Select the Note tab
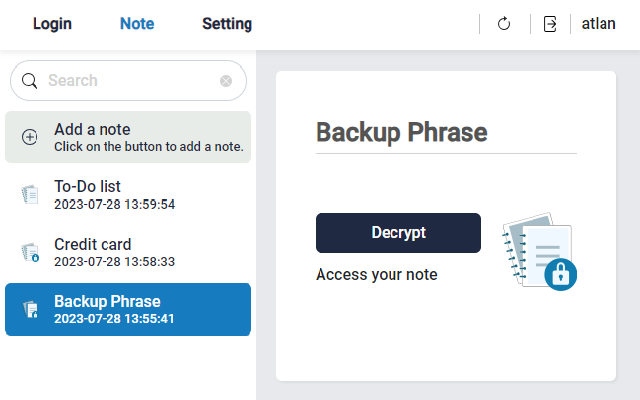640x400 pixels. (137, 24)
